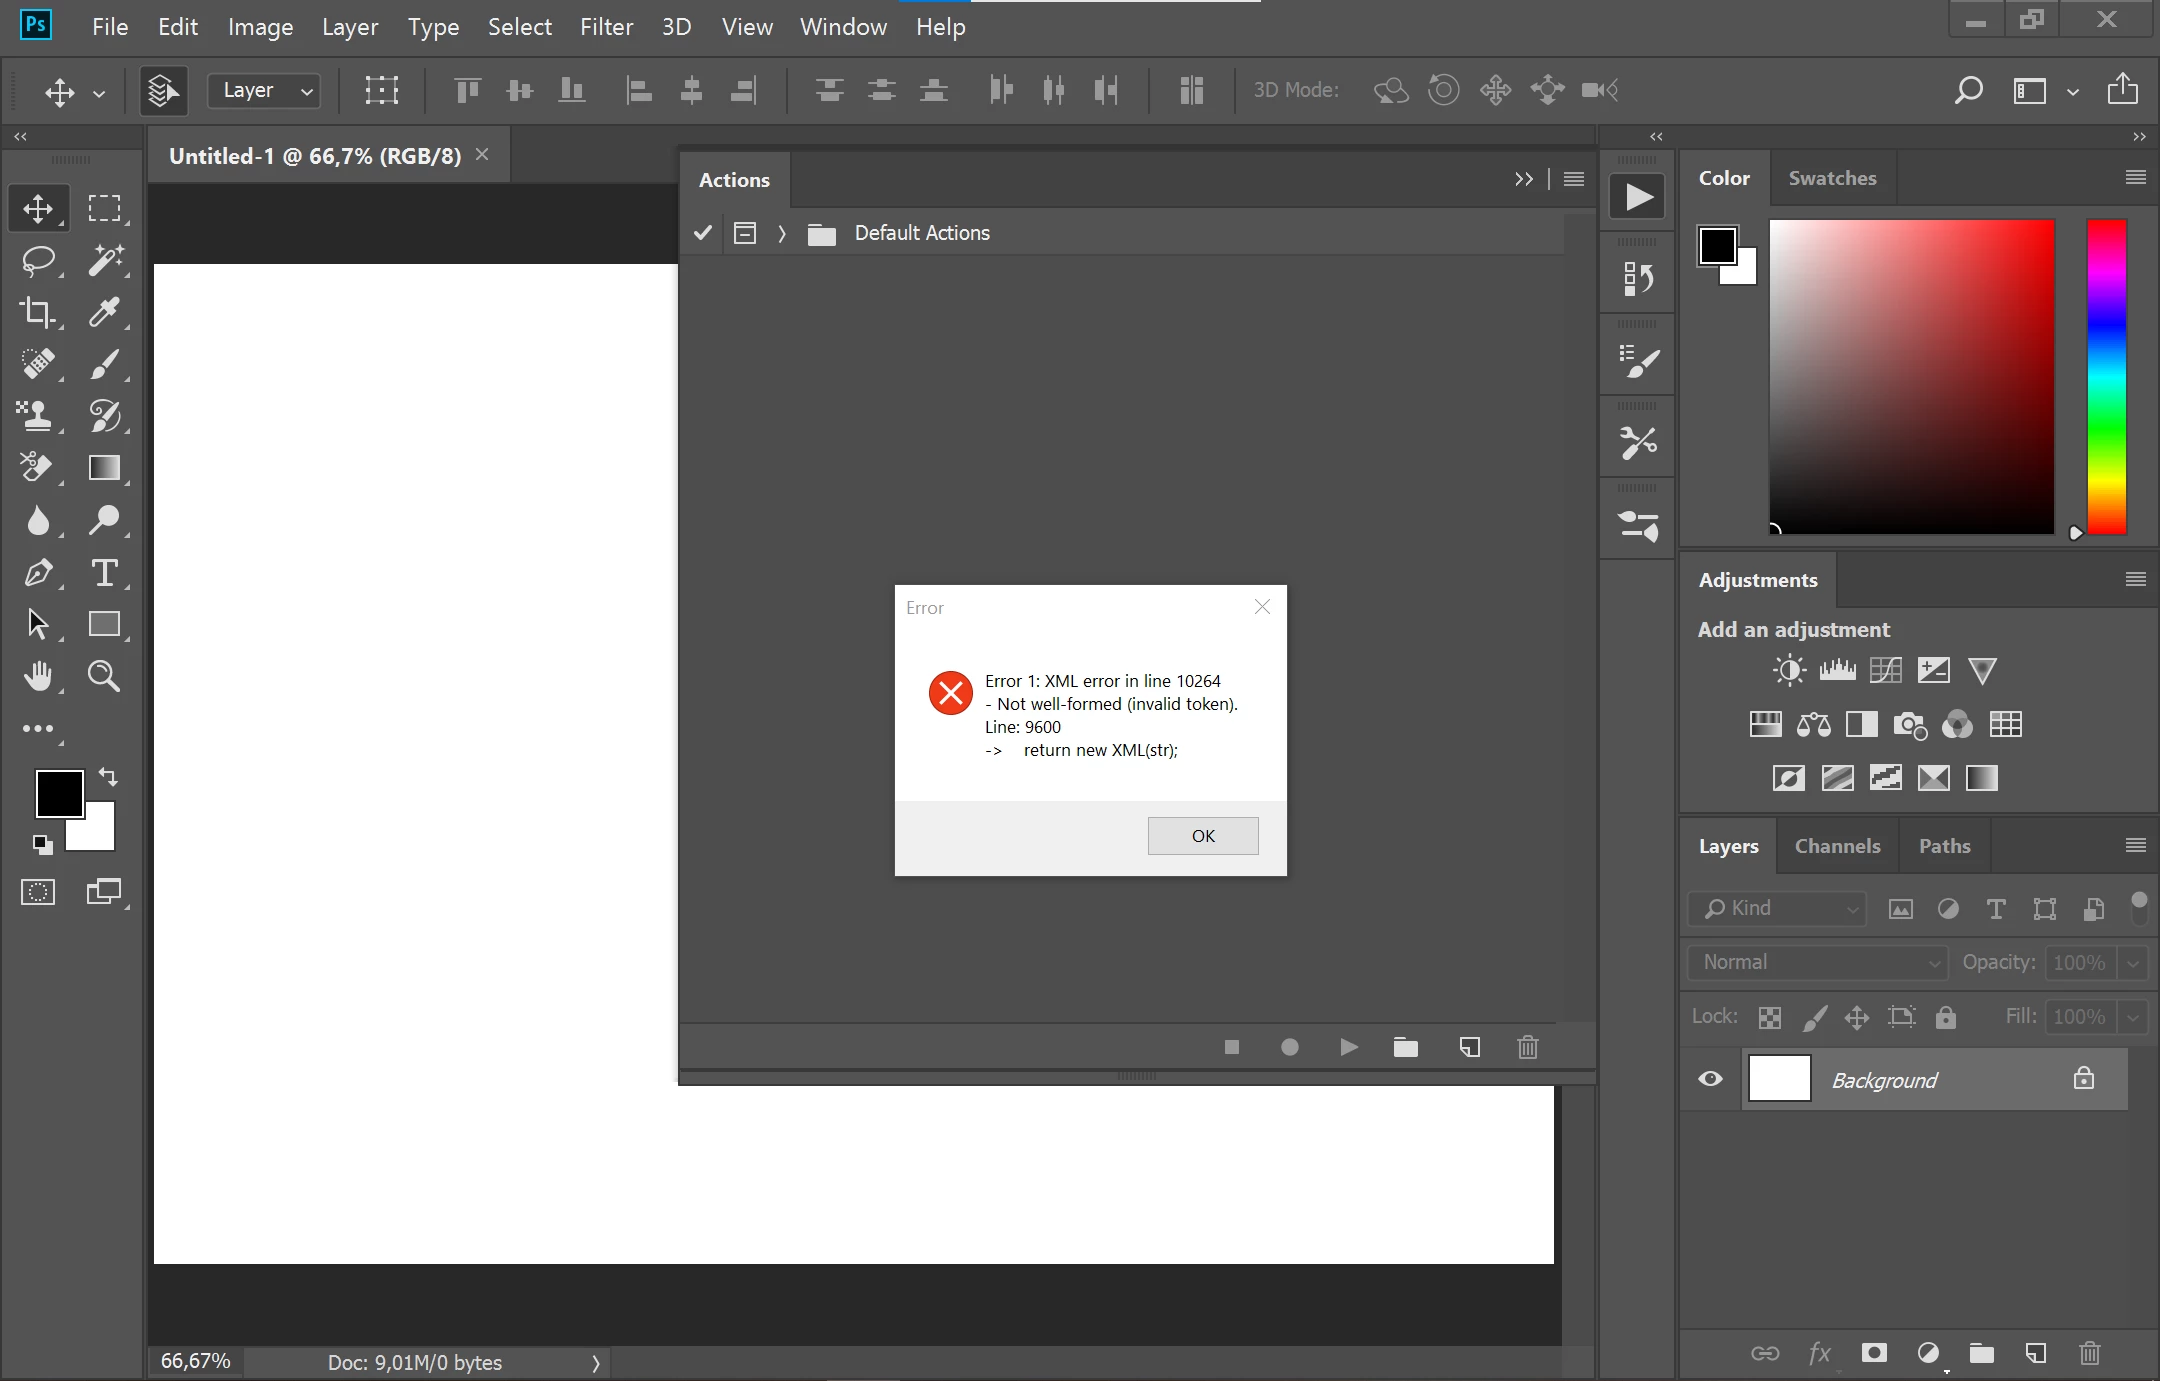Open the Normal blend mode dropdown
Image resolution: width=2160 pixels, height=1381 pixels.
[1818, 962]
